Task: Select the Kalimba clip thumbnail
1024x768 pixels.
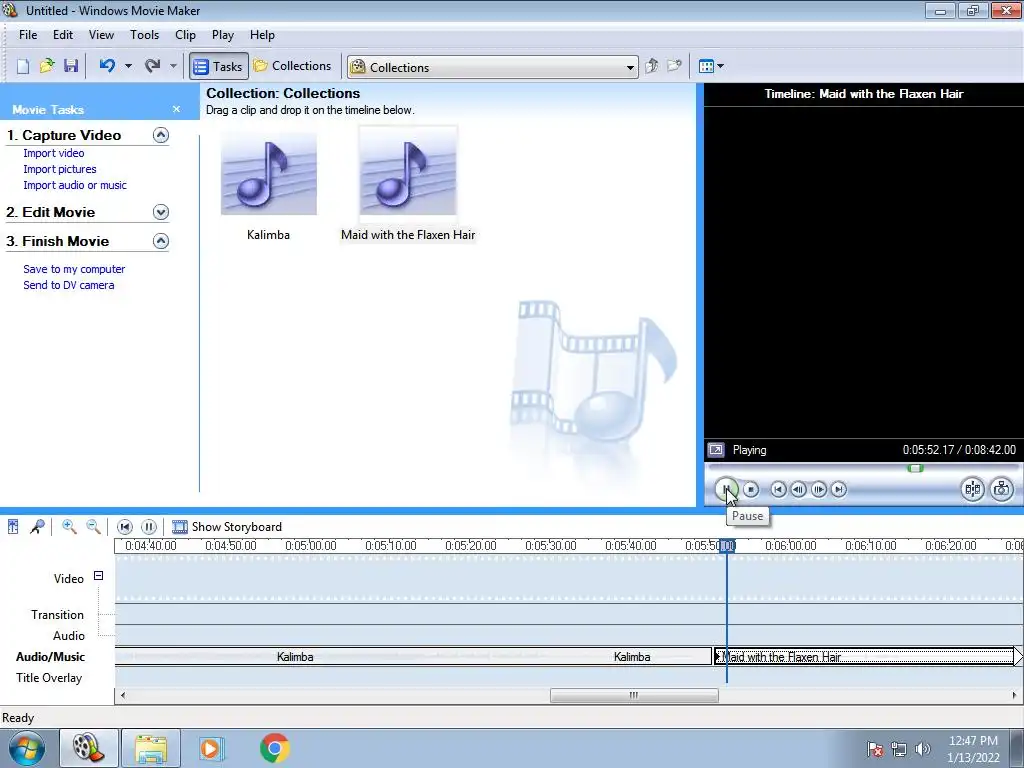Action: (268, 174)
